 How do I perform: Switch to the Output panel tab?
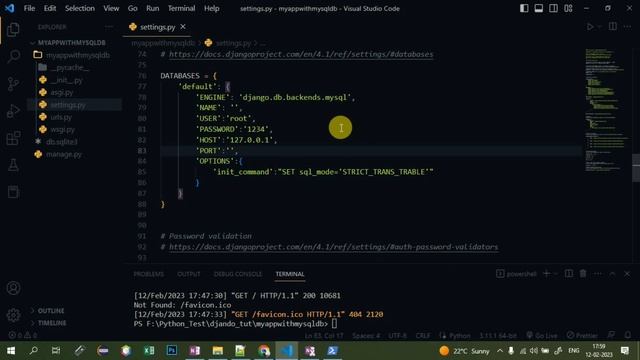click(x=189, y=274)
